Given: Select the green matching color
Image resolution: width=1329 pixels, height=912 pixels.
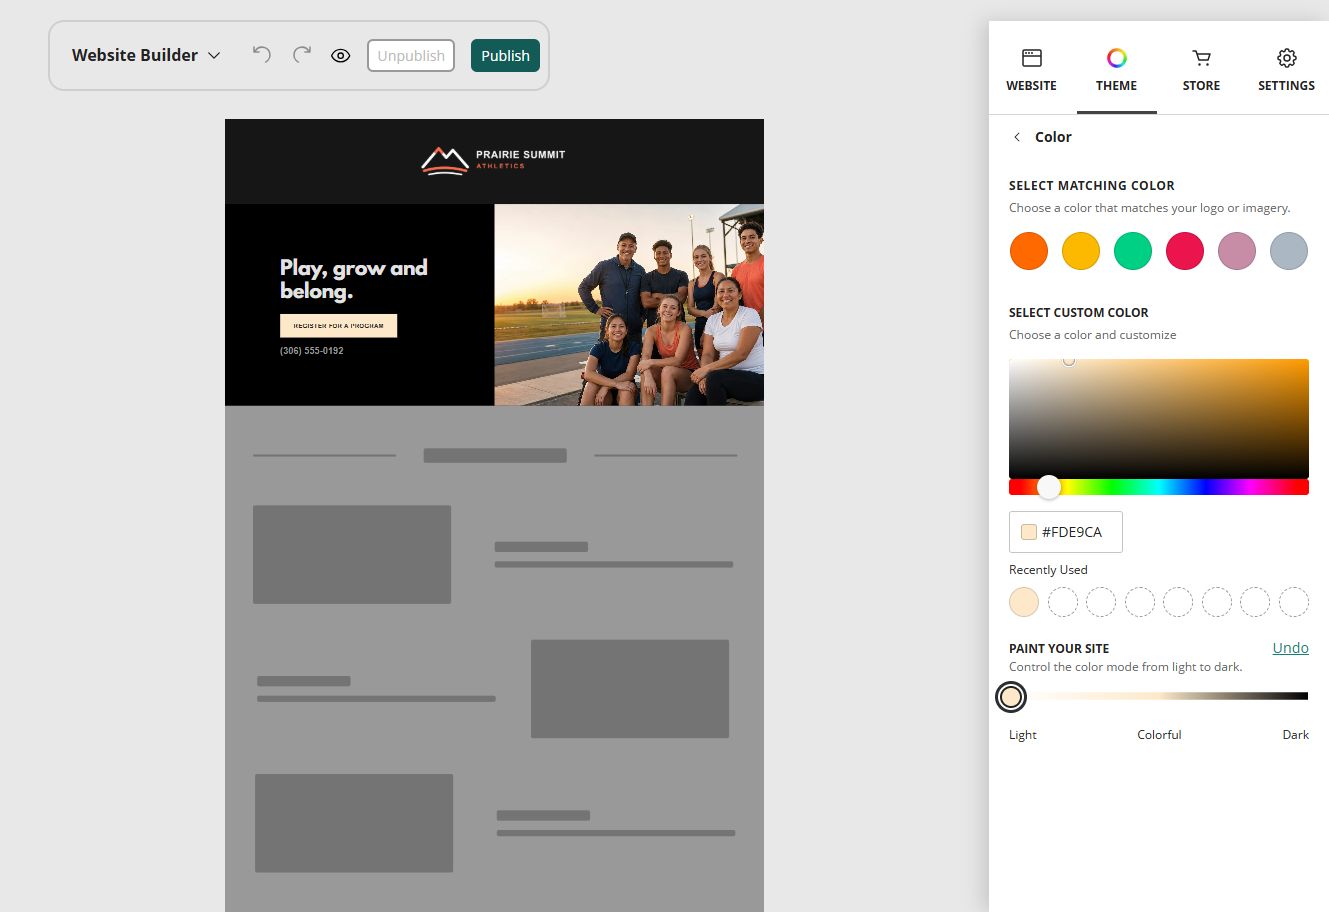Looking at the screenshot, I should pyautogui.click(x=1133, y=251).
